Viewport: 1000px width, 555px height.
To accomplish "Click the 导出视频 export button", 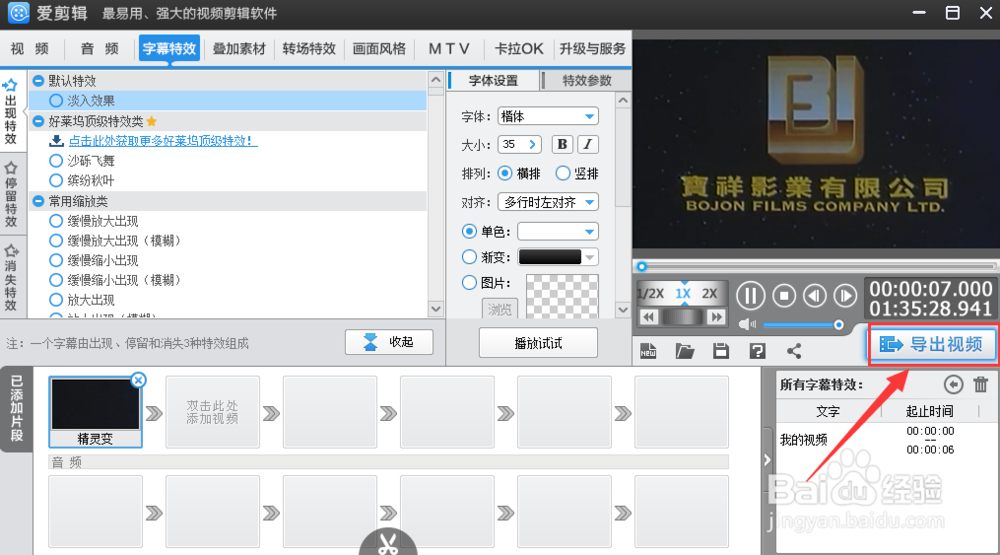I will [932, 344].
